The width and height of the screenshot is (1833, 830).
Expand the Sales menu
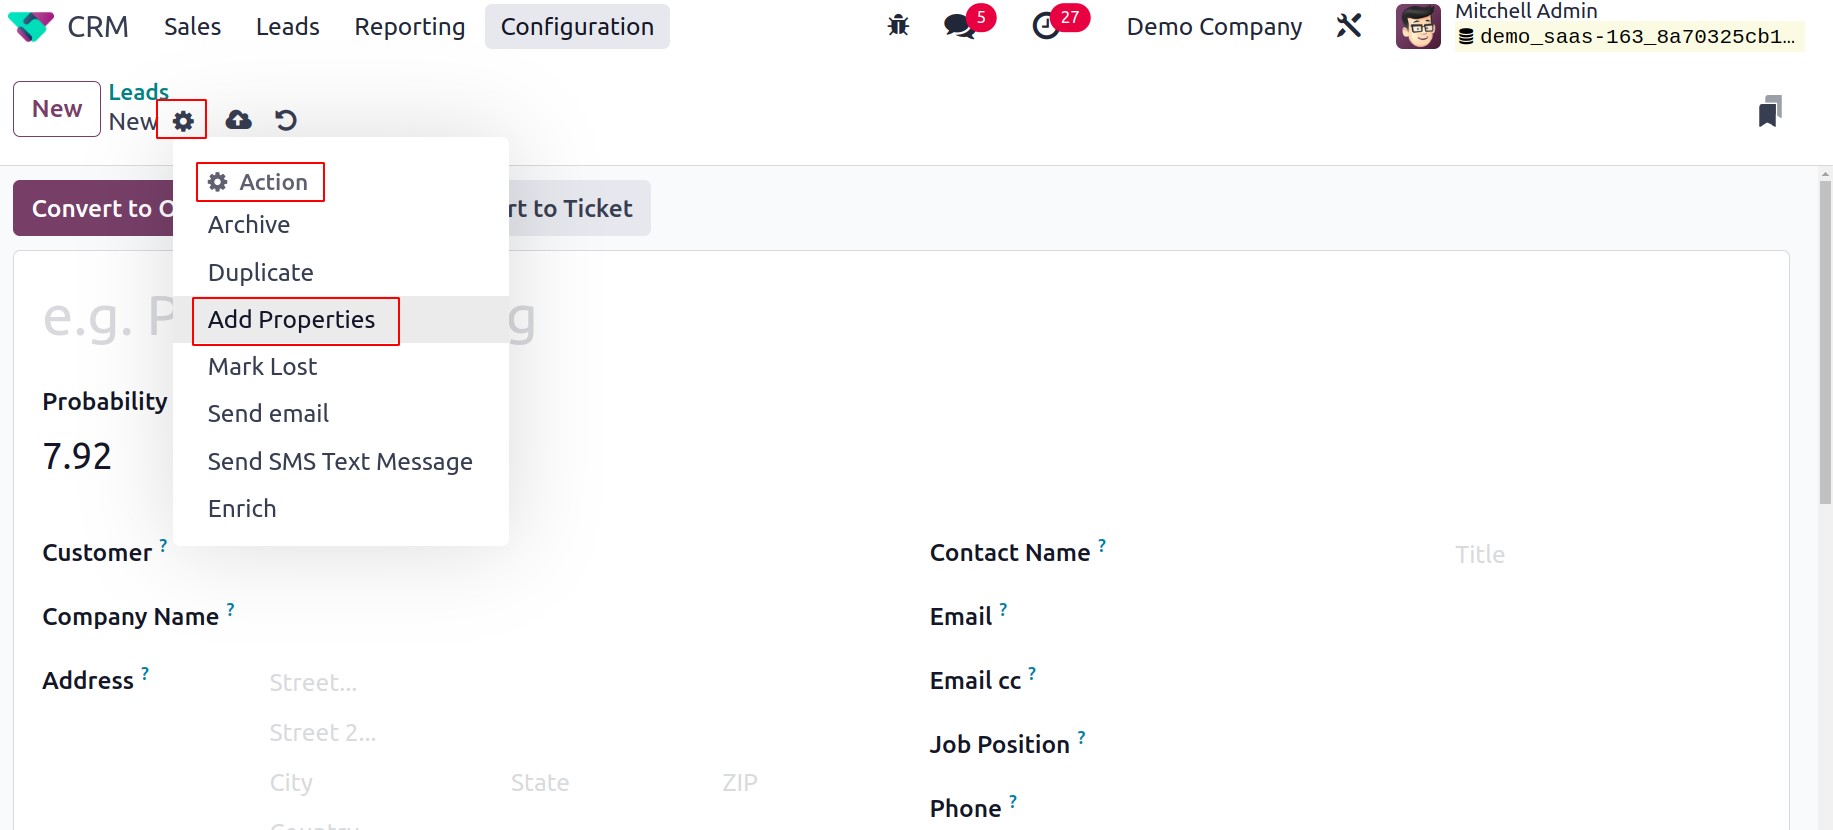click(x=192, y=27)
